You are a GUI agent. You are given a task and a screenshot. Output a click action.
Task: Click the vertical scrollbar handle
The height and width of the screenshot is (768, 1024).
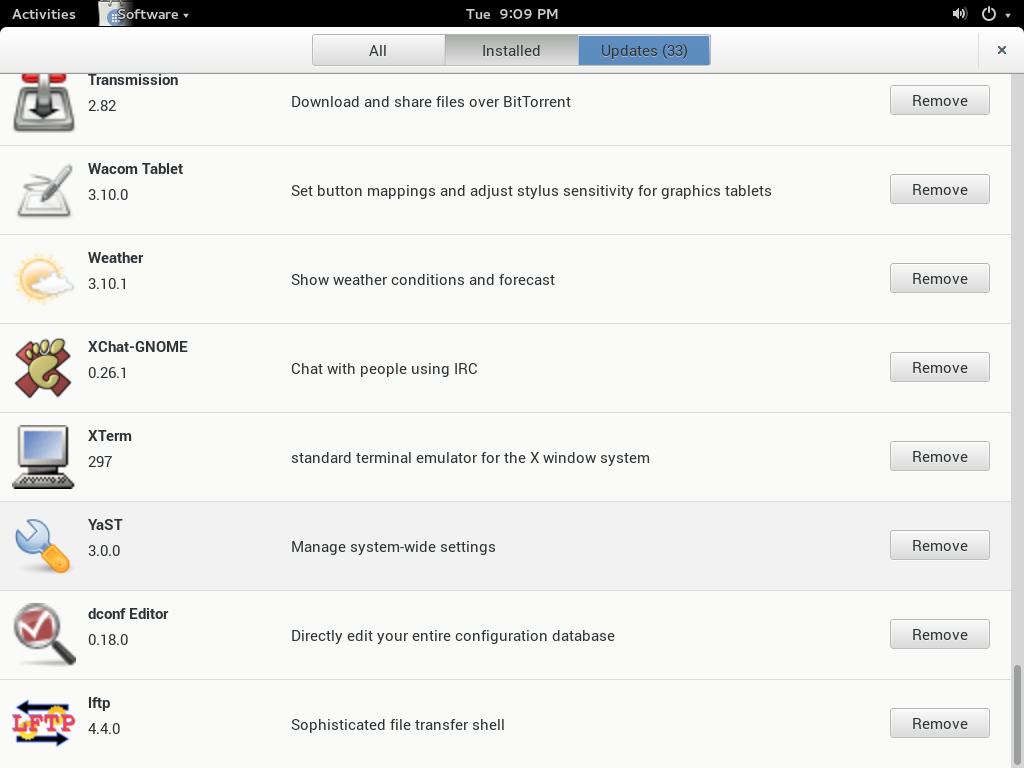coord(1017,716)
